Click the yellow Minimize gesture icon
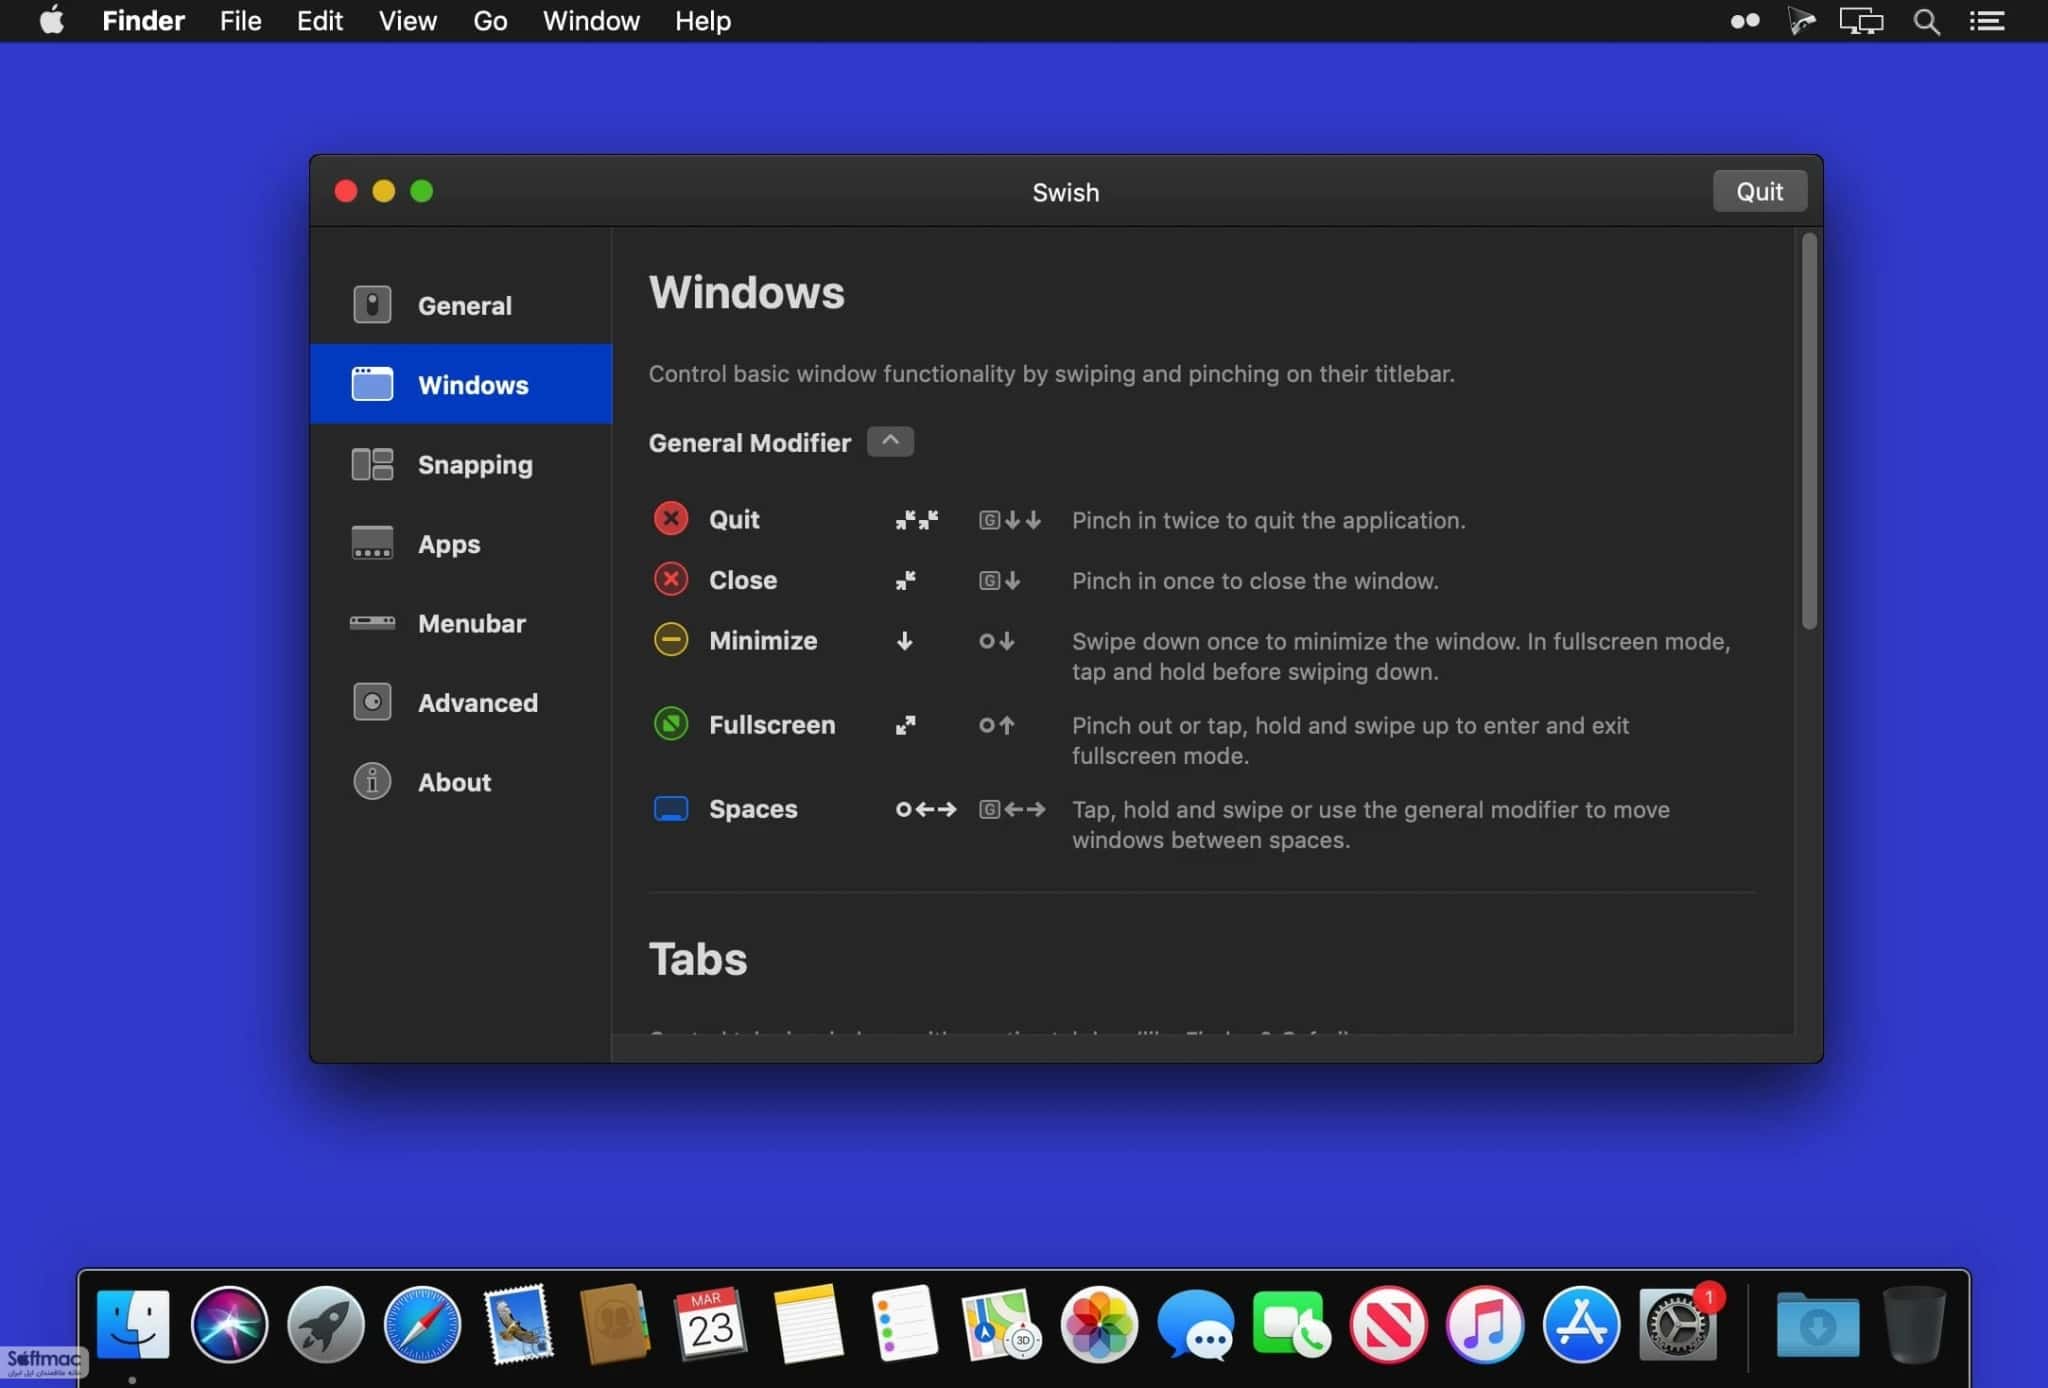Screen dimensions: 2048x1388 tap(671, 640)
